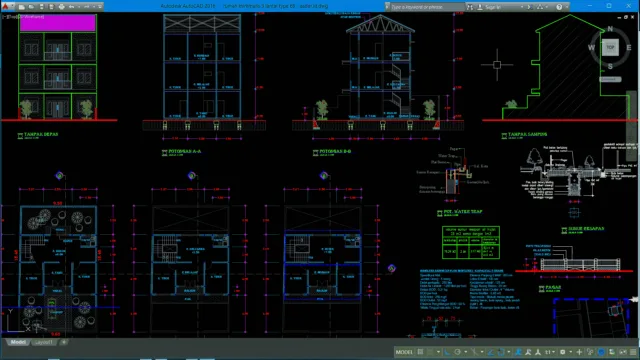Click the Help question mark icon

tap(559, 7)
